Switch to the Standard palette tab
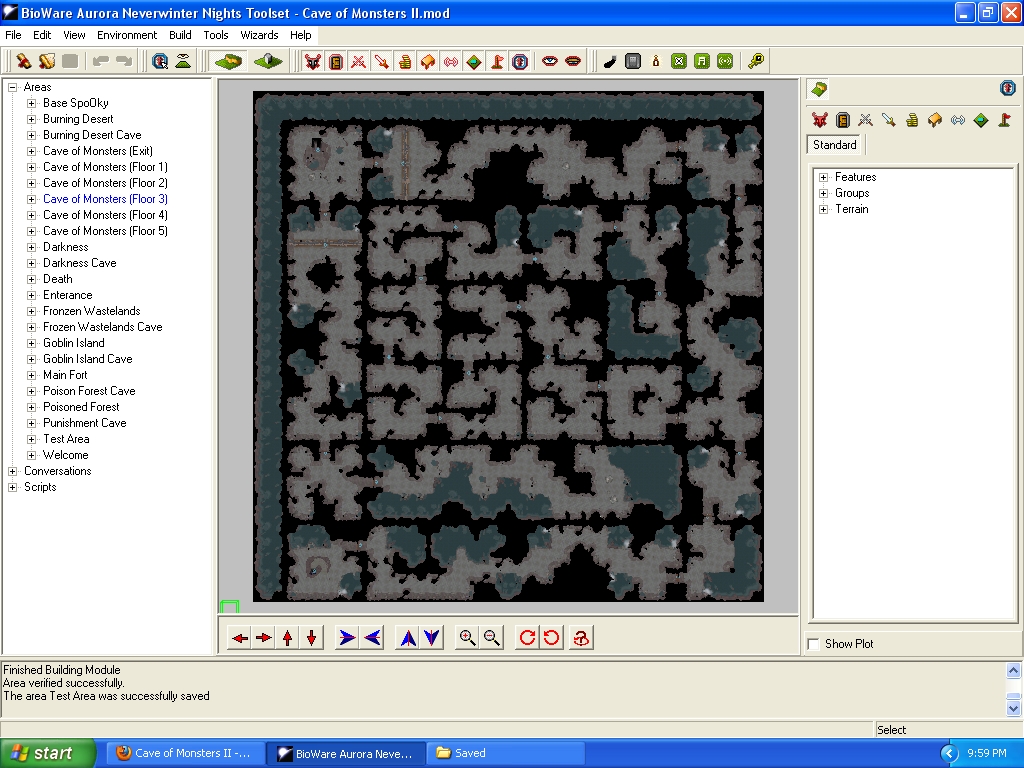 point(834,145)
